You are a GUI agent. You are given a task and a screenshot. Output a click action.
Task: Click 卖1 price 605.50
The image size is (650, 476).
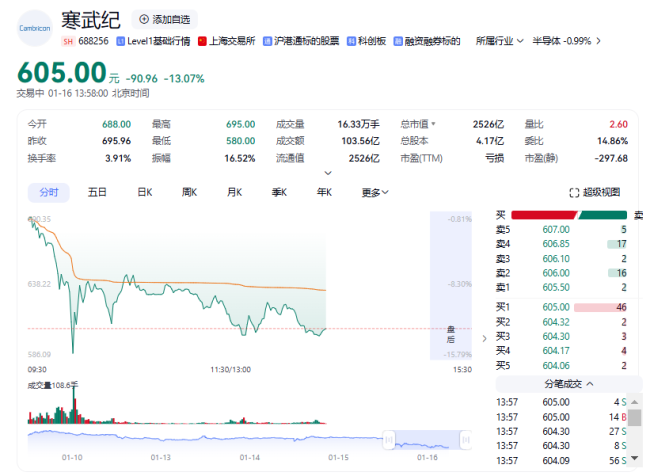point(556,287)
